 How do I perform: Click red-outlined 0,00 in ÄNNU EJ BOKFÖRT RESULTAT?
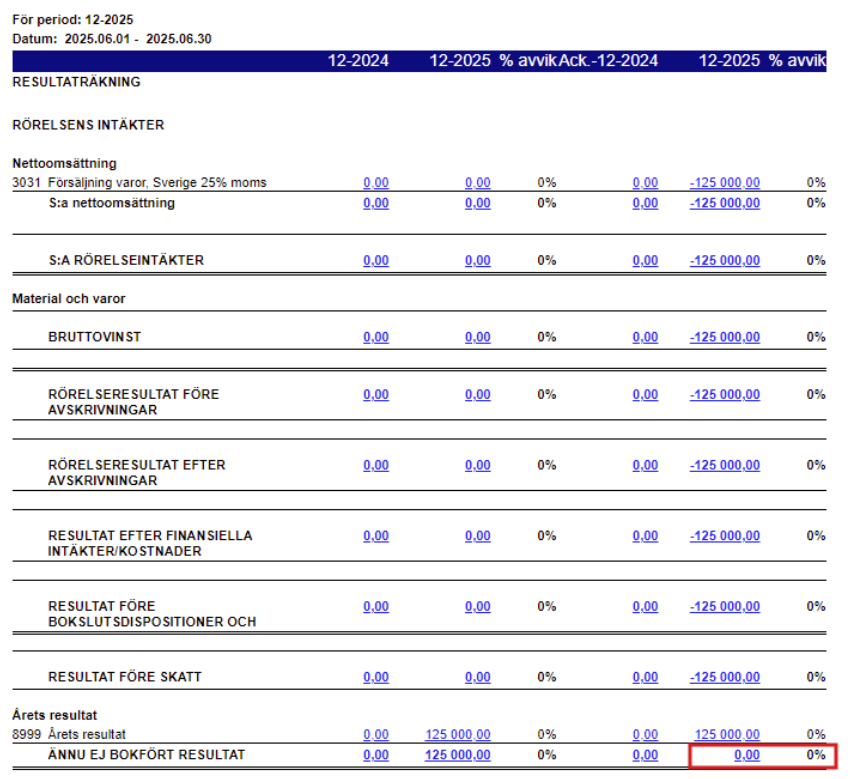pos(746,755)
